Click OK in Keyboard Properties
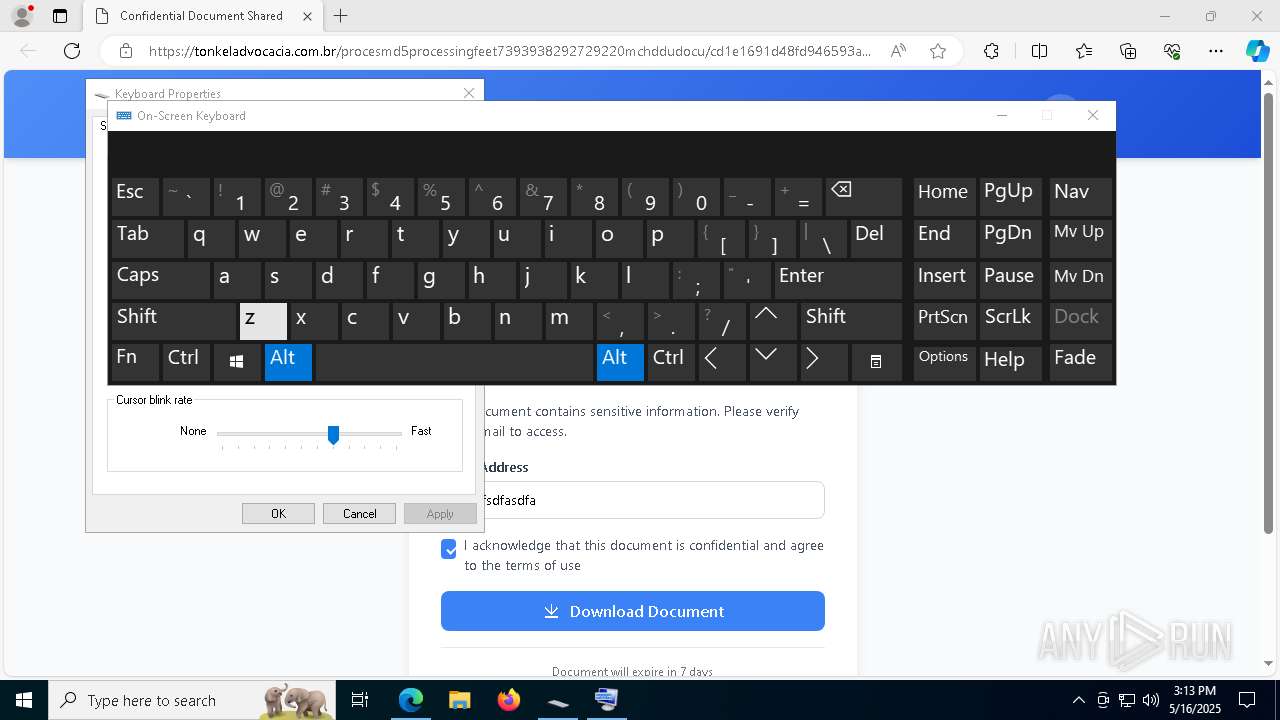Screen dimensions: 1280x720 (x=278, y=513)
